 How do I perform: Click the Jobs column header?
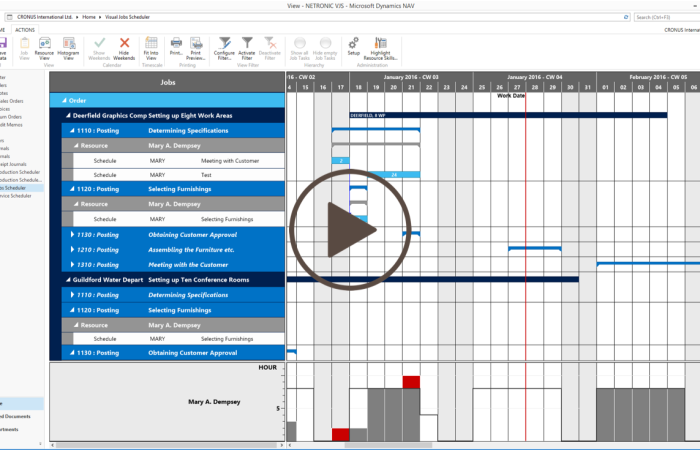(x=167, y=82)
